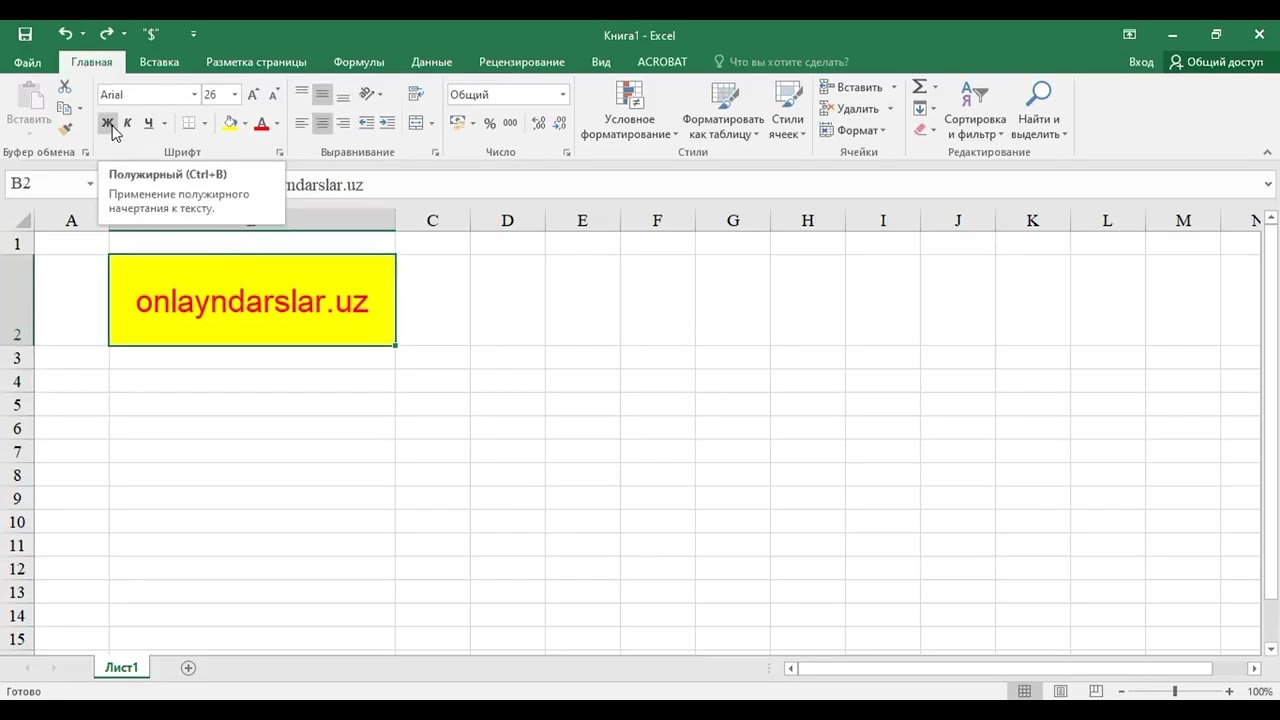Toggle Wrap Text for the cell

(417, 94)
